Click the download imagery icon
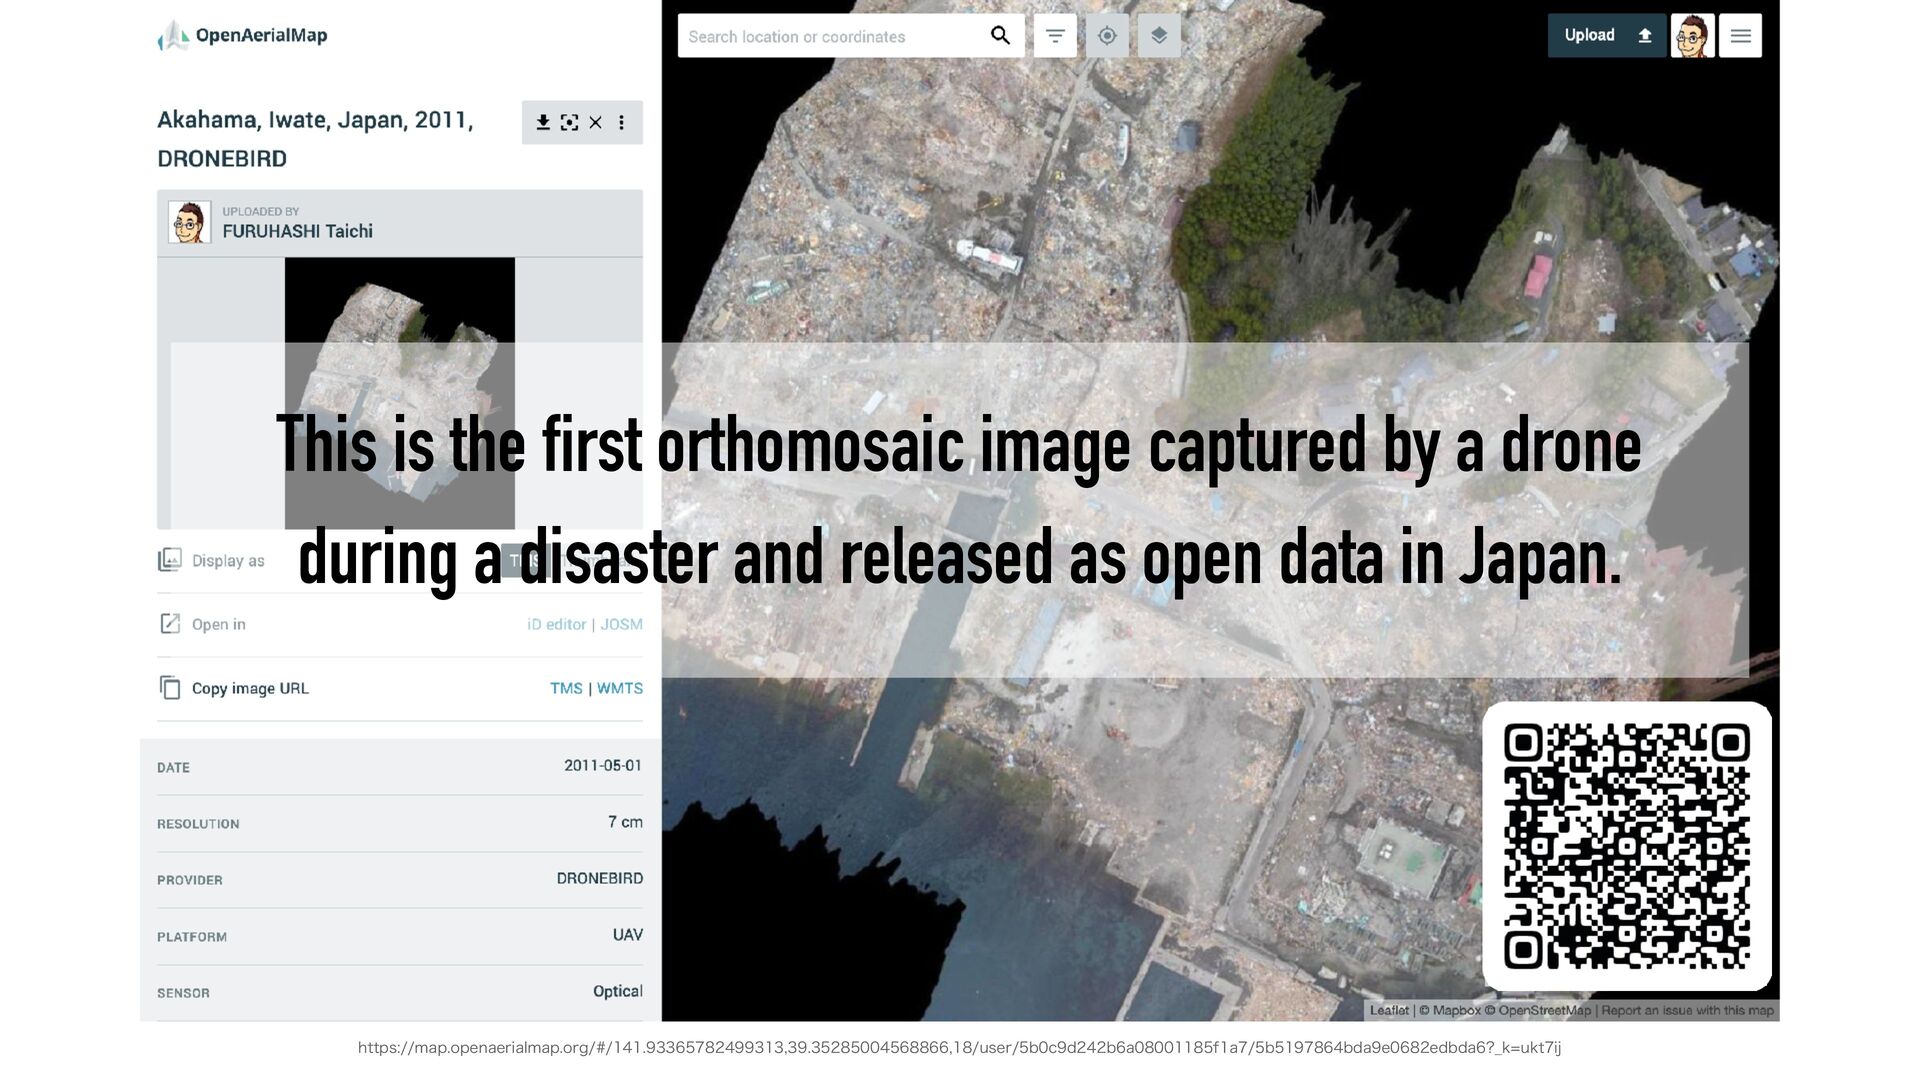Screen dimensions: 1920x1080 543,122
